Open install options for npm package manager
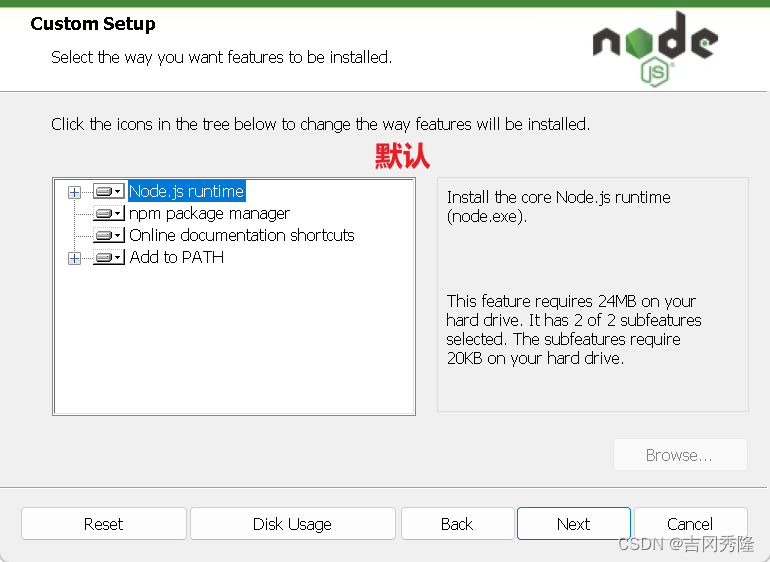This screenshot has width=770, height=562. (x=109, y=213)
